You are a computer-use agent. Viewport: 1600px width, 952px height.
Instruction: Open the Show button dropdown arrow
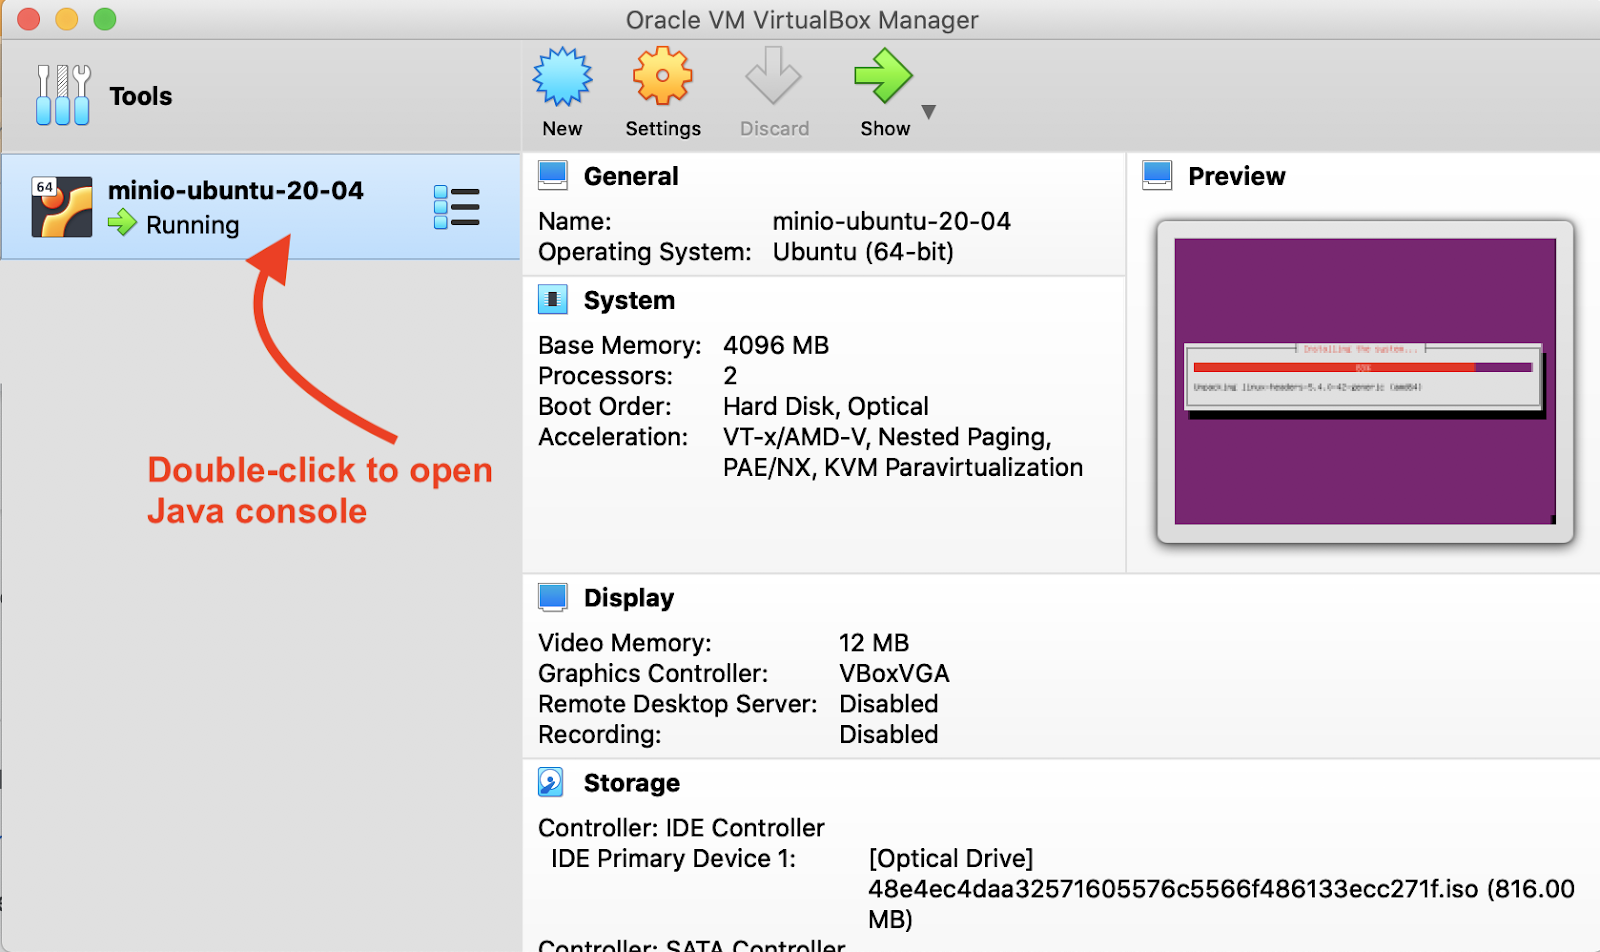(929, 111)
